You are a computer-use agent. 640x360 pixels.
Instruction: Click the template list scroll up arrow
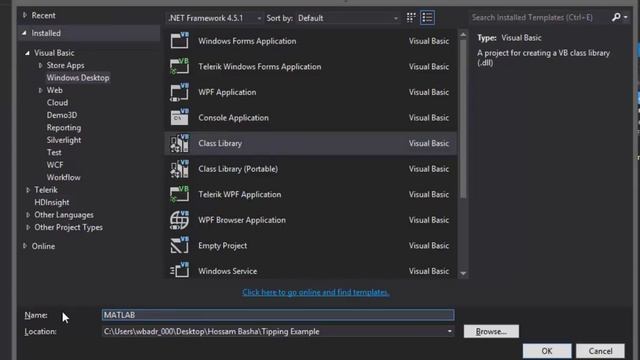tap(463, 35)
